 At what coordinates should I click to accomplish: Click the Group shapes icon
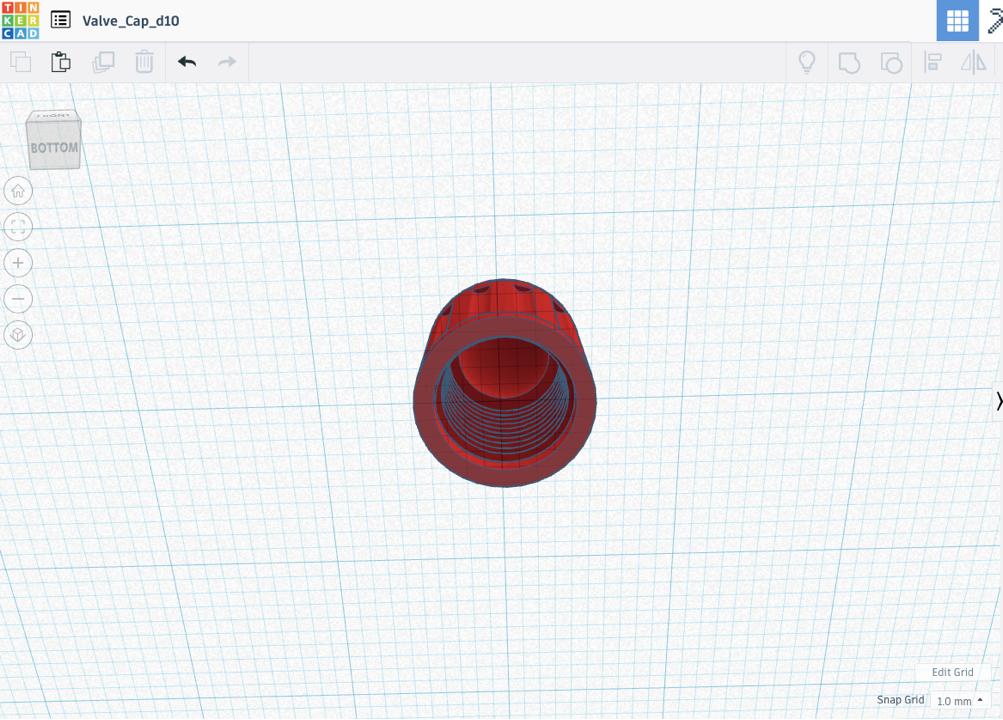[849, 63]
